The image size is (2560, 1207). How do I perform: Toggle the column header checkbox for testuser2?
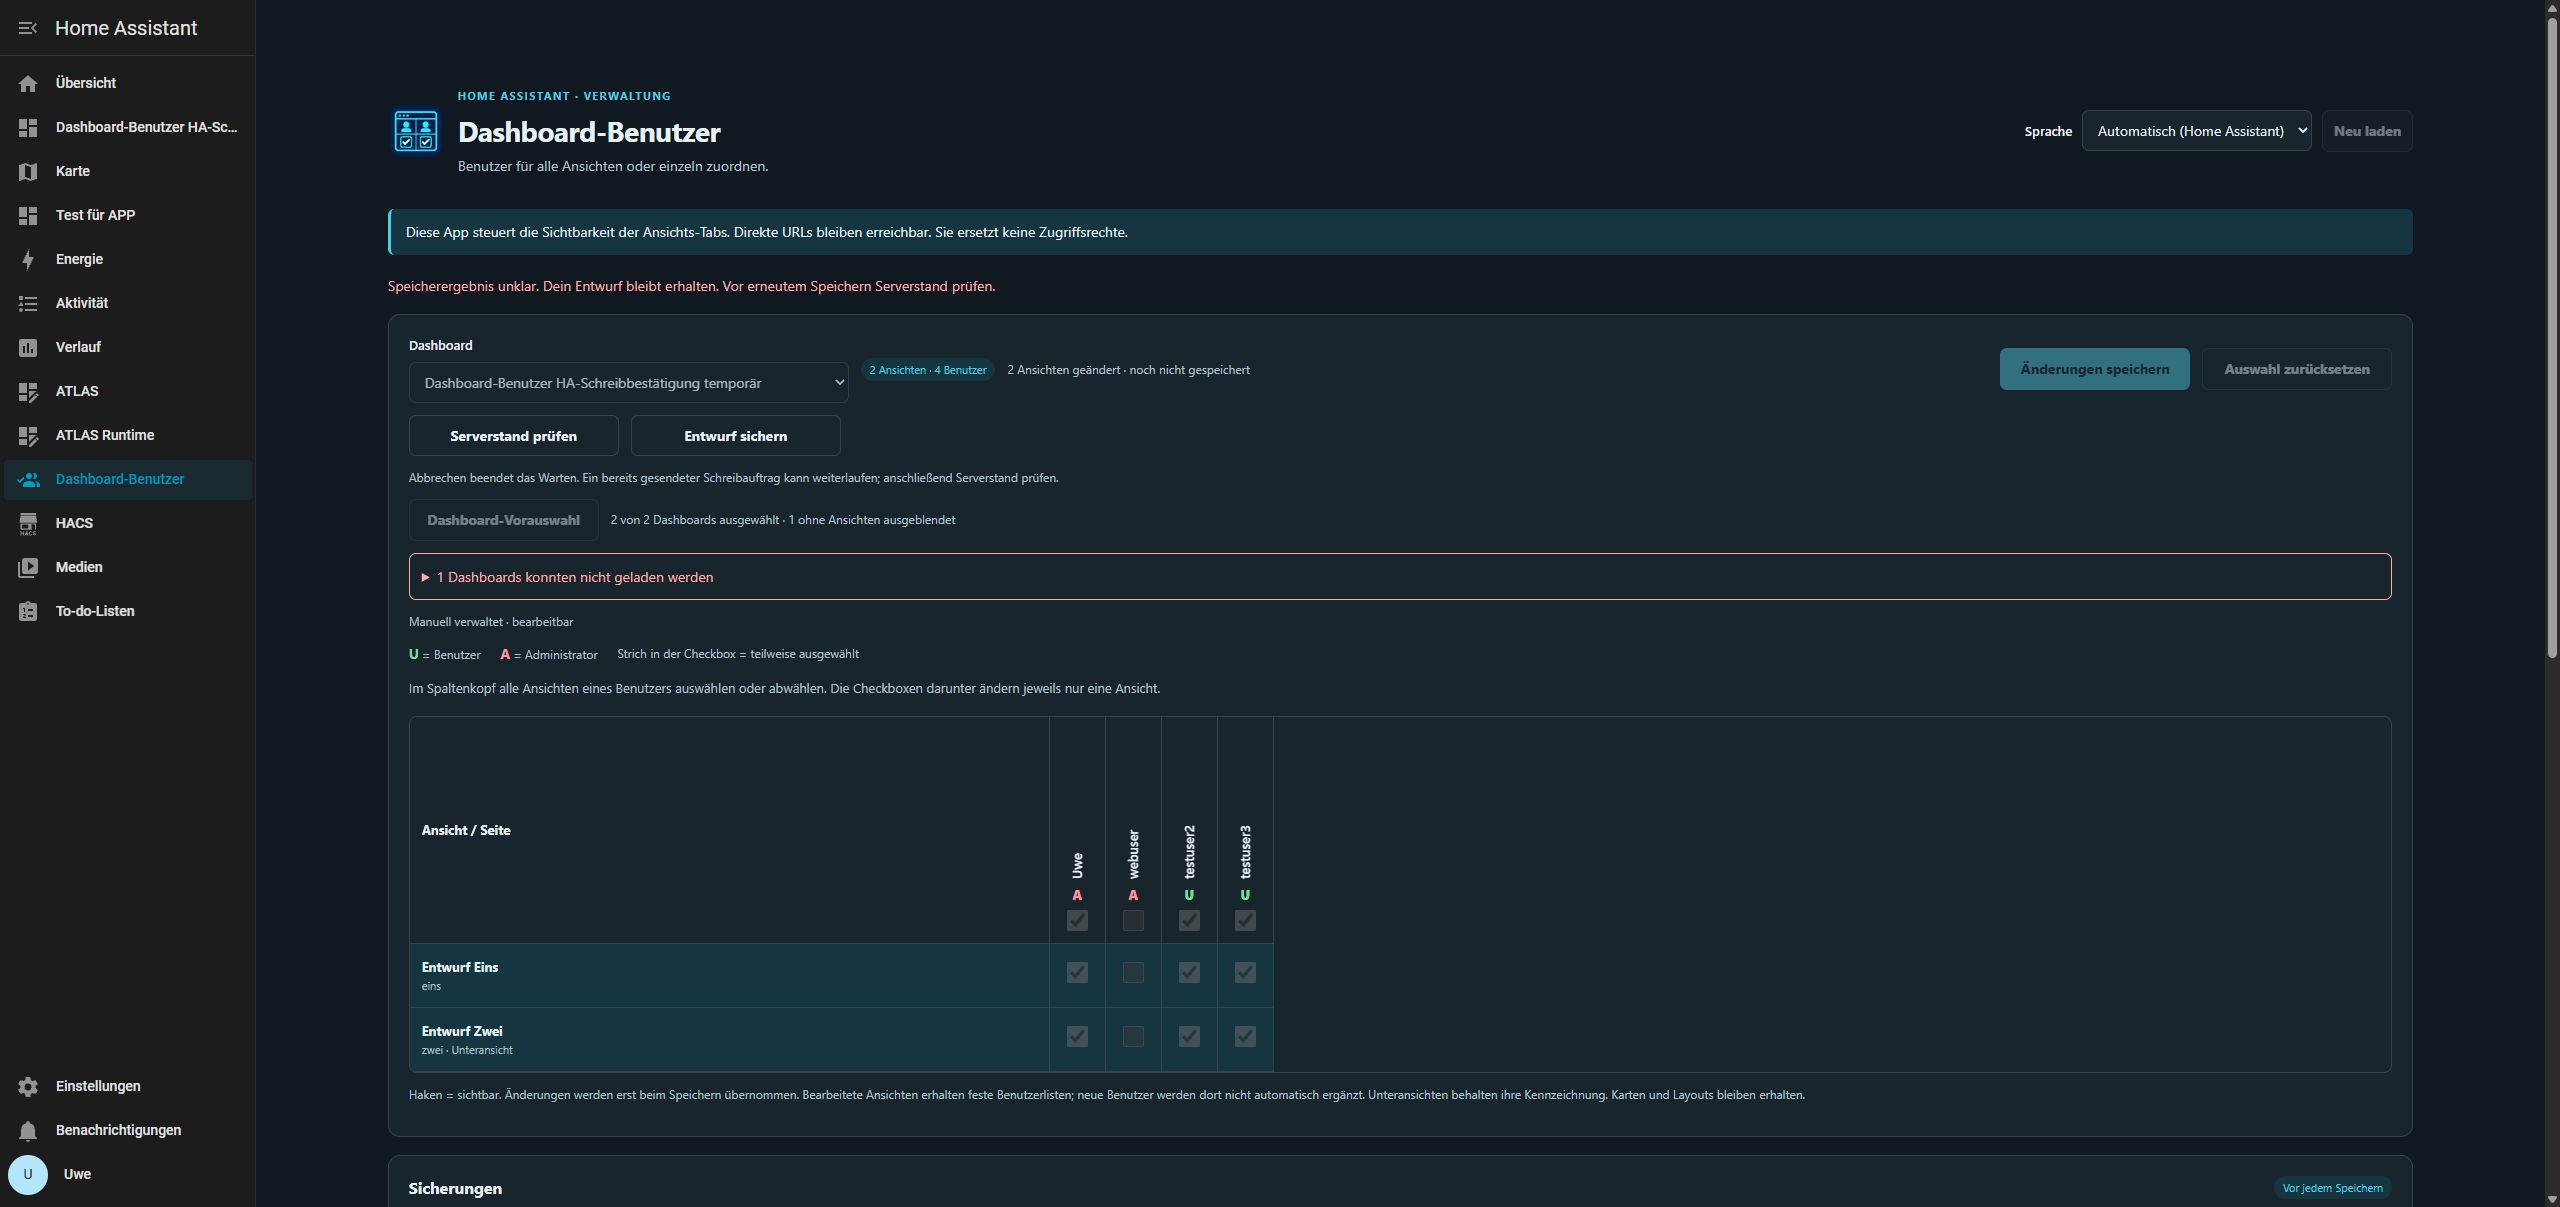(1189, 920)
